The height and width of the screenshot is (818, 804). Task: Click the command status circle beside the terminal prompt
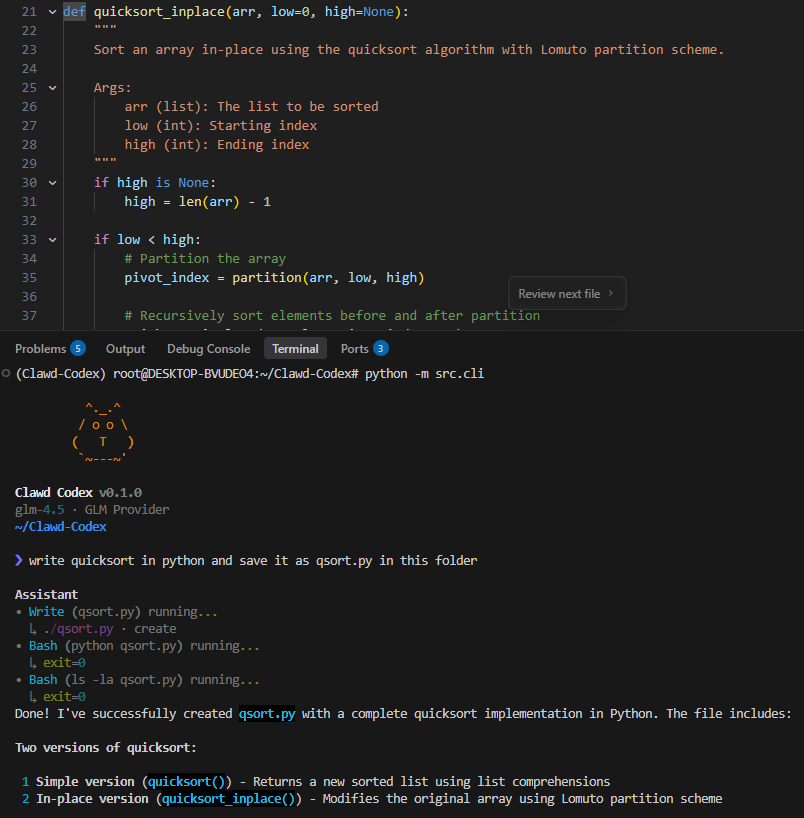pos(5,374)
